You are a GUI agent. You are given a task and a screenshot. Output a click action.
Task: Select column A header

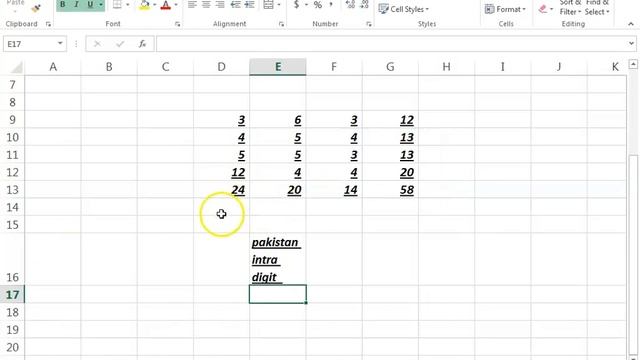(53, 67)
